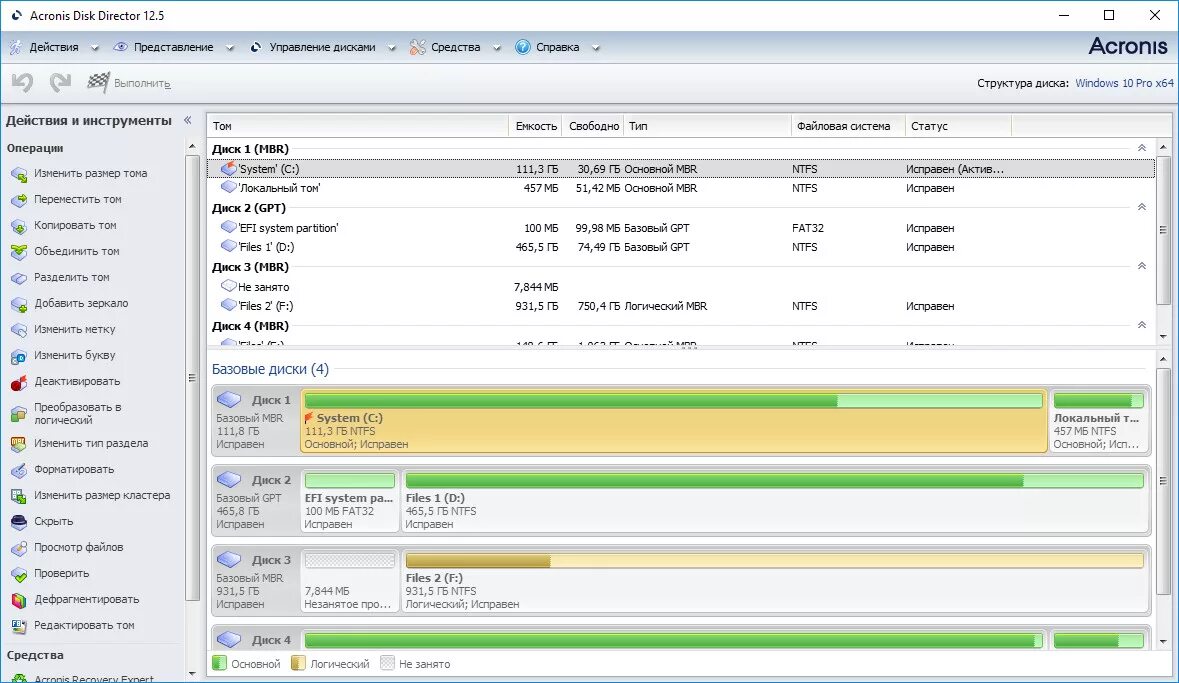Click the Convert to logical icon (Преобразовать в логический)
Screen dimensions: 1179x683
(x=19, y=414)
